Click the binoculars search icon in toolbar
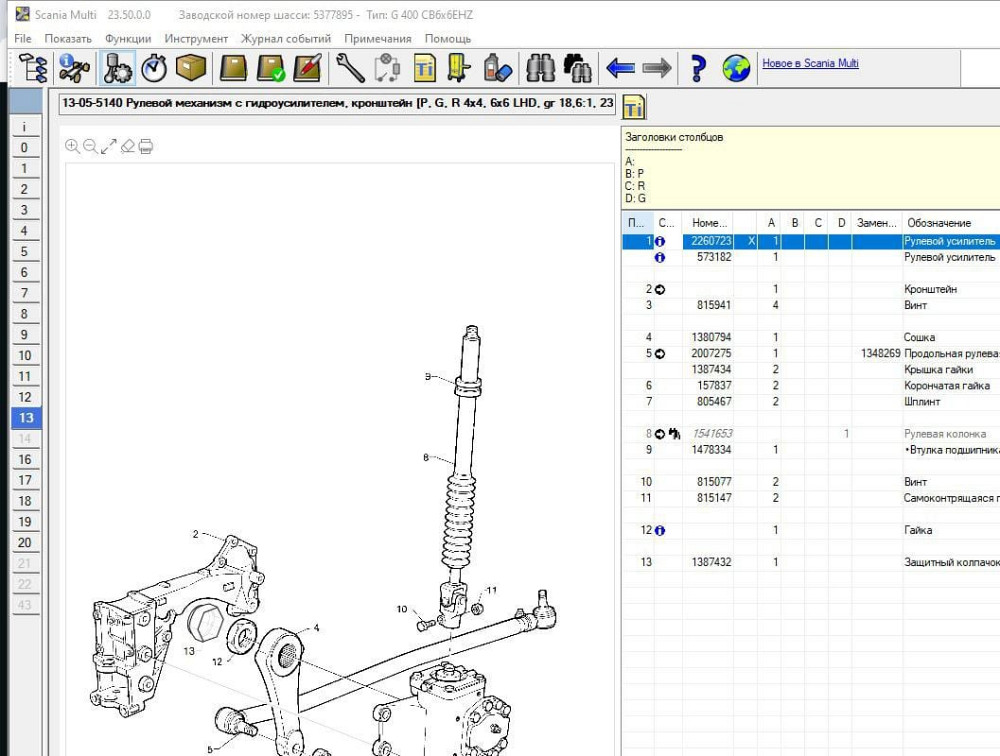This screenshot has height=756, width=1000. click(x=541, y=68)
